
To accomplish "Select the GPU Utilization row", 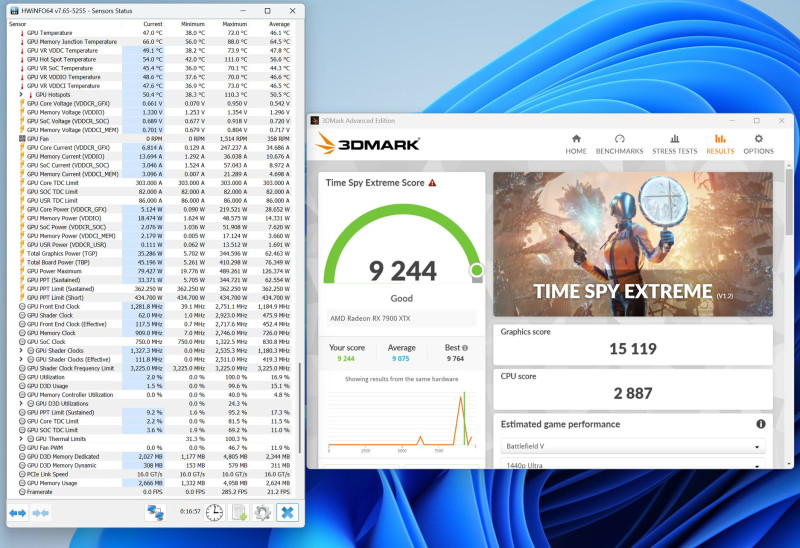I will pos(149,377).
